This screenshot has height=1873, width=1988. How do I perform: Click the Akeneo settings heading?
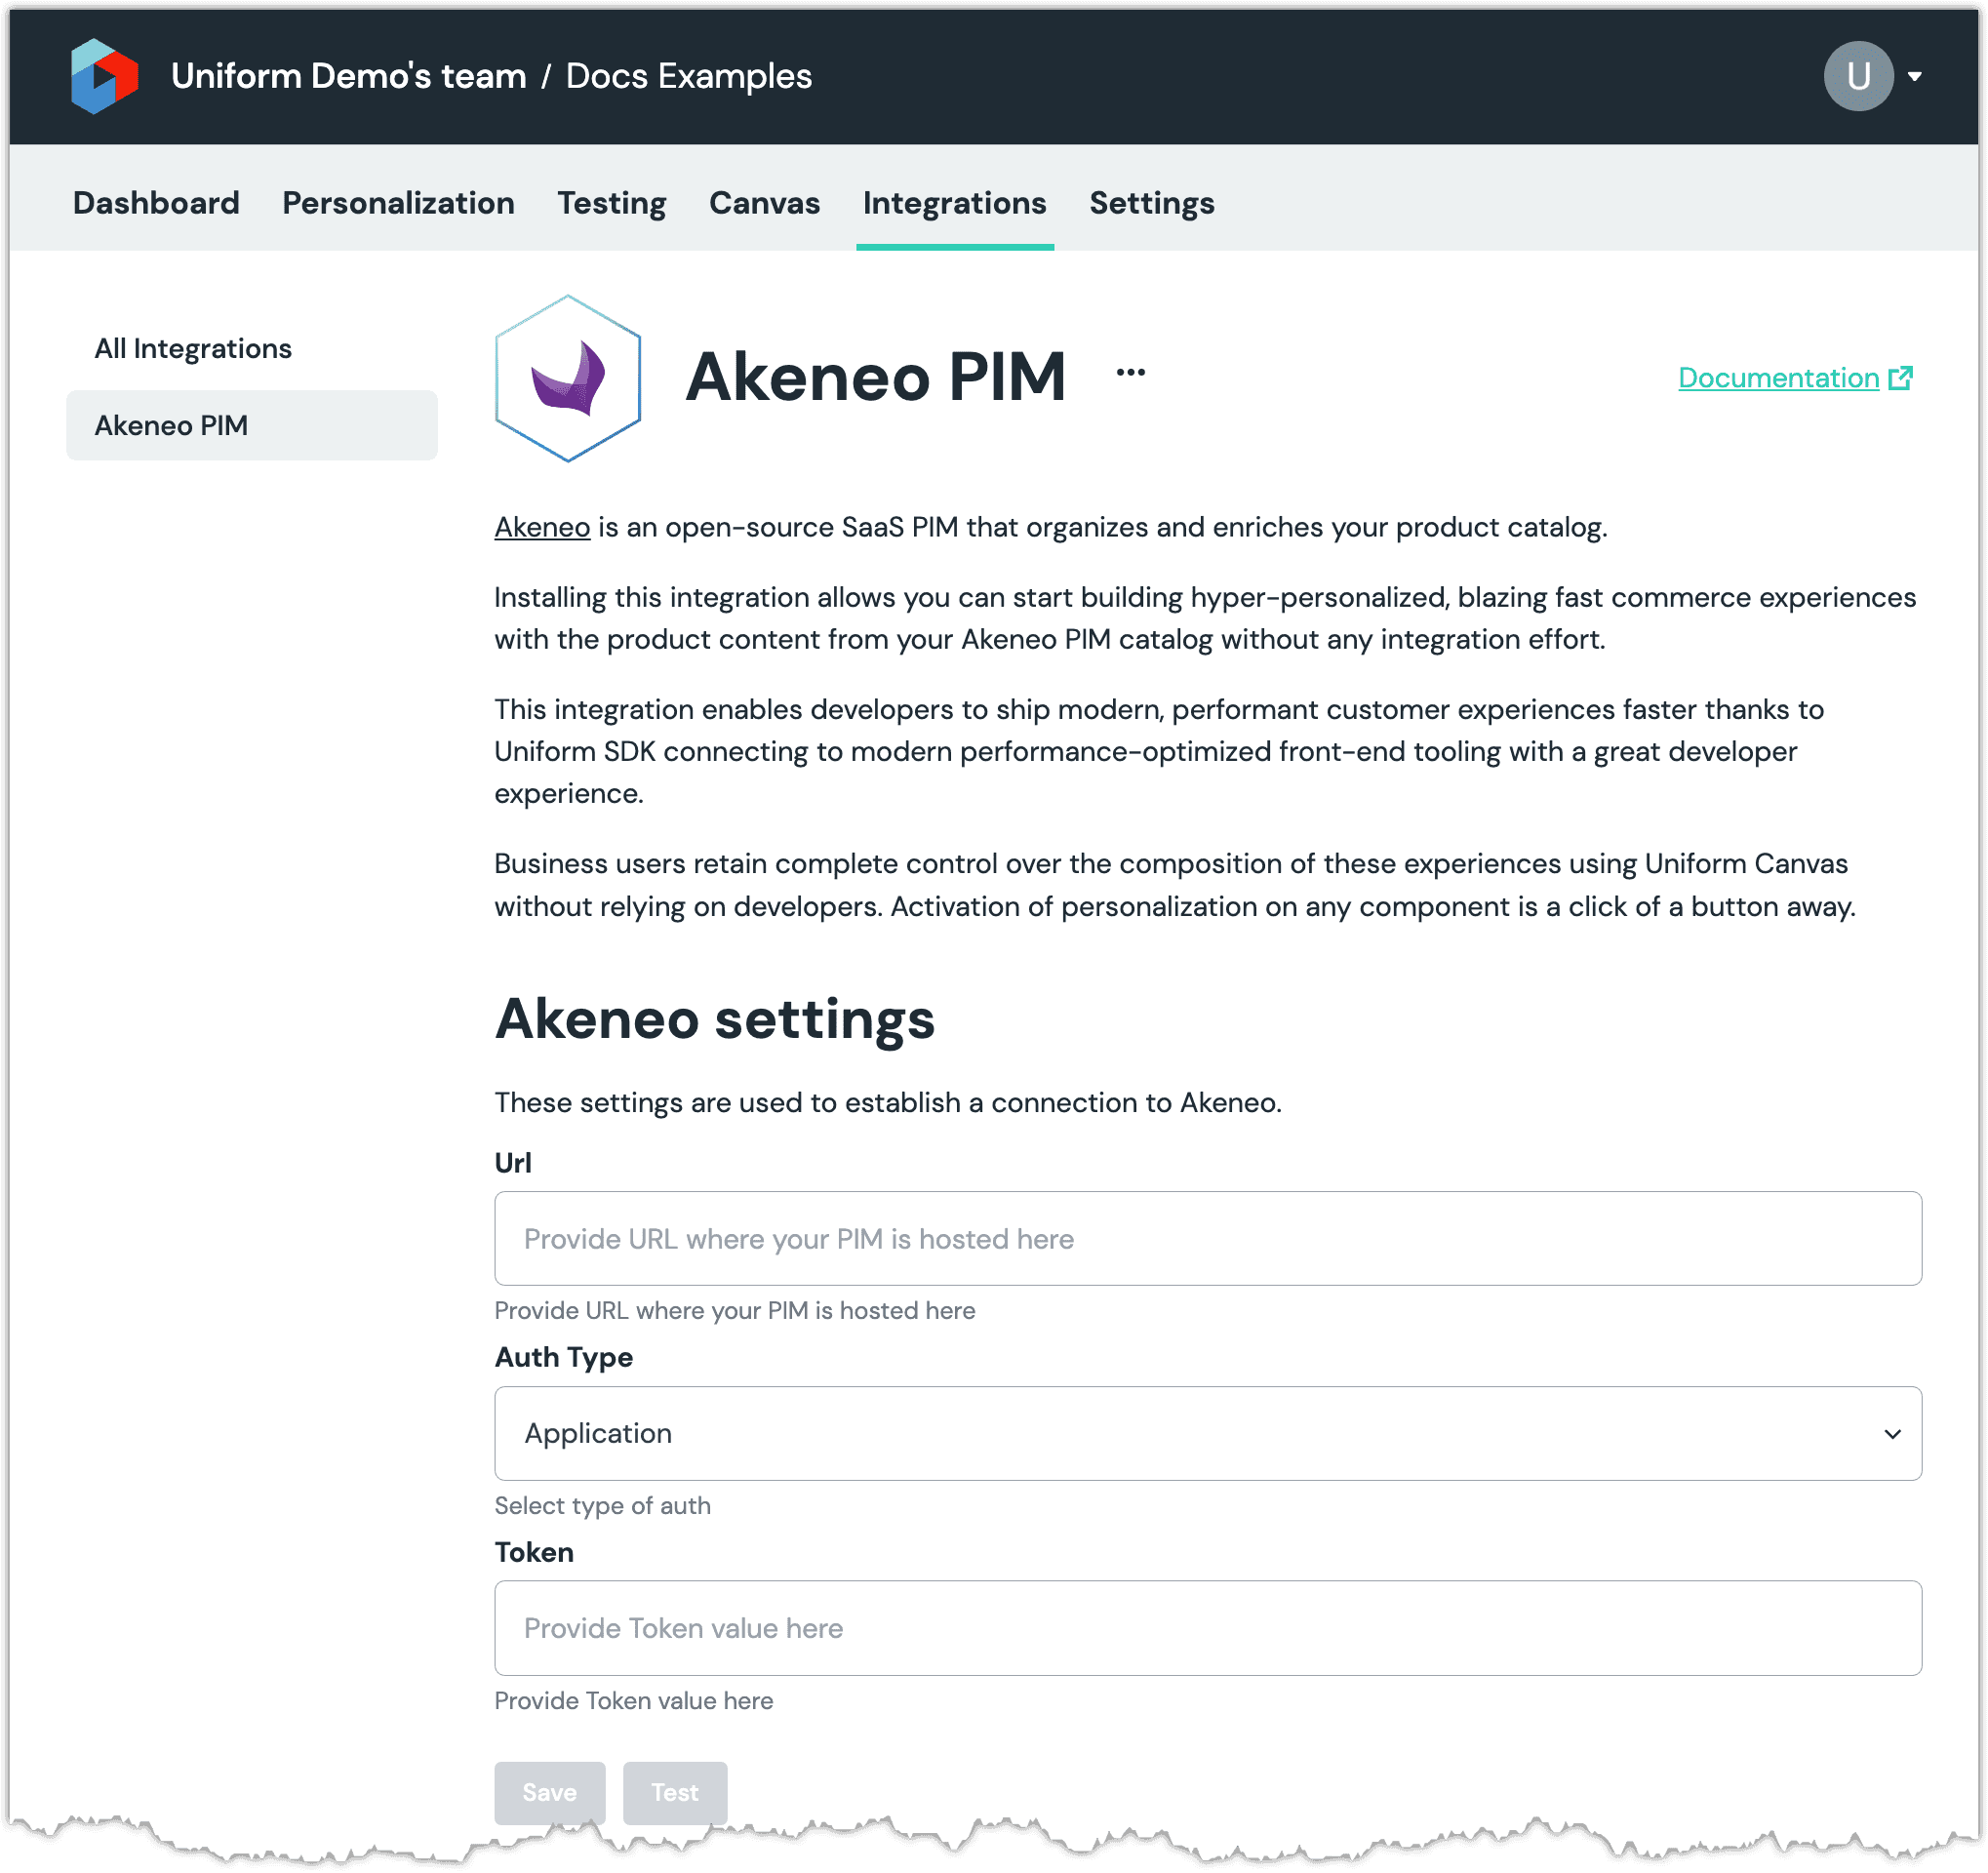coord(715,1019)
